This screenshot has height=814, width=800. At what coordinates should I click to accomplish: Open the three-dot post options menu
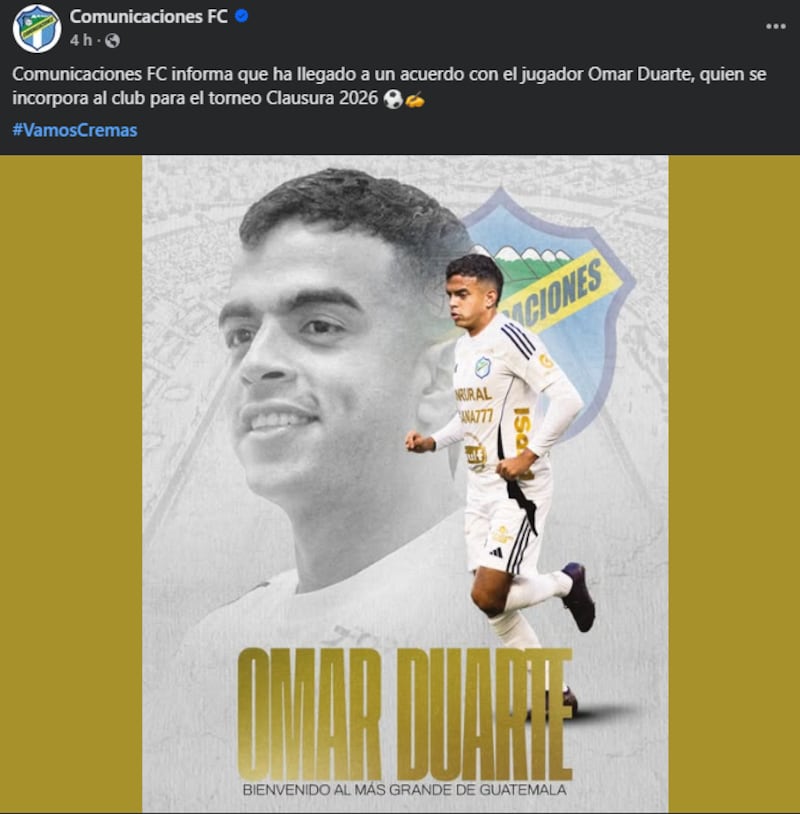coord(776,26)
